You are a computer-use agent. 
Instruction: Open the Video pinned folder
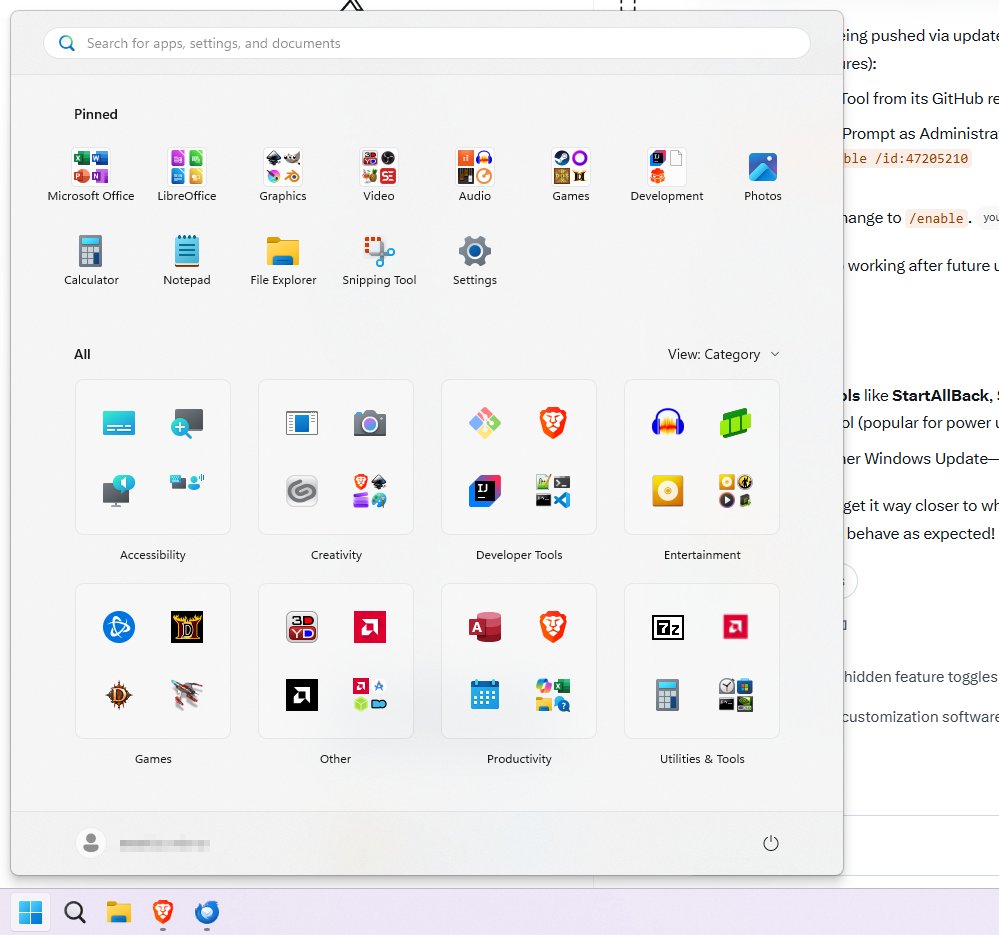379,175
